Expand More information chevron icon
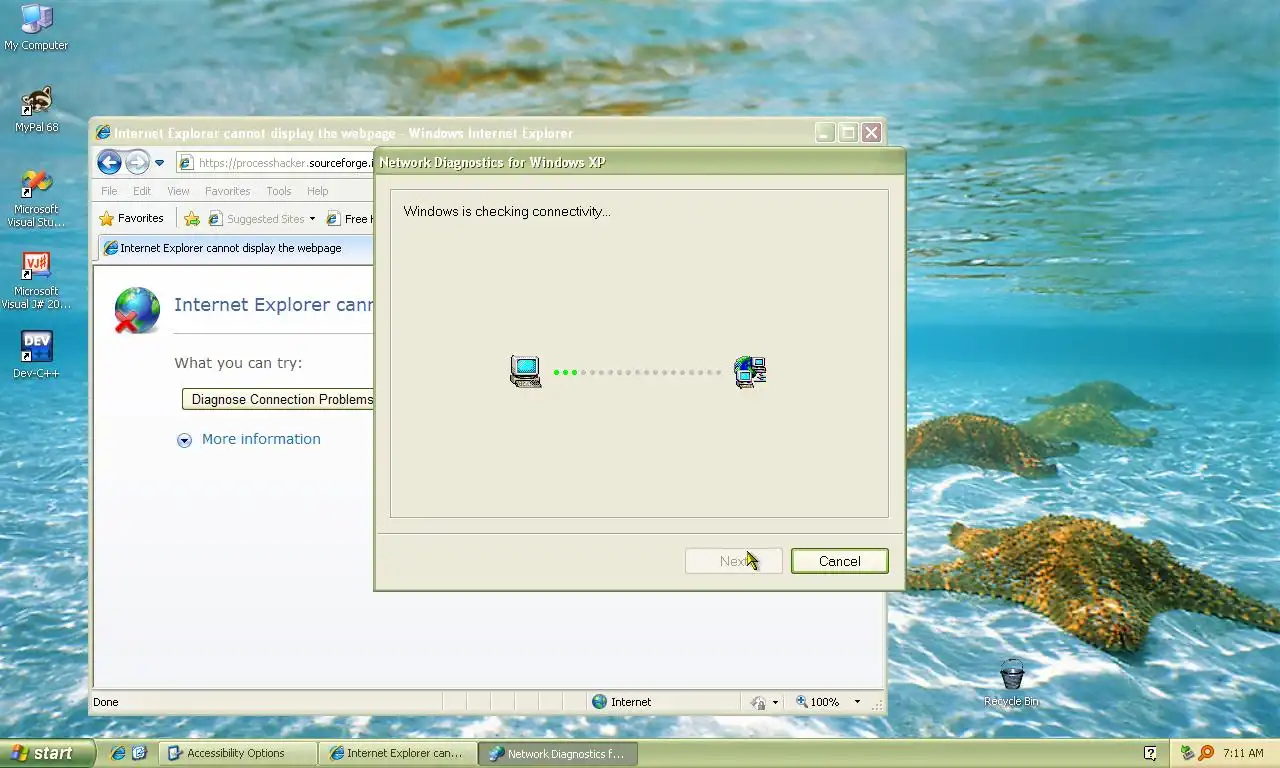Viewport: 1280px width, 768px height. [184, 440]
